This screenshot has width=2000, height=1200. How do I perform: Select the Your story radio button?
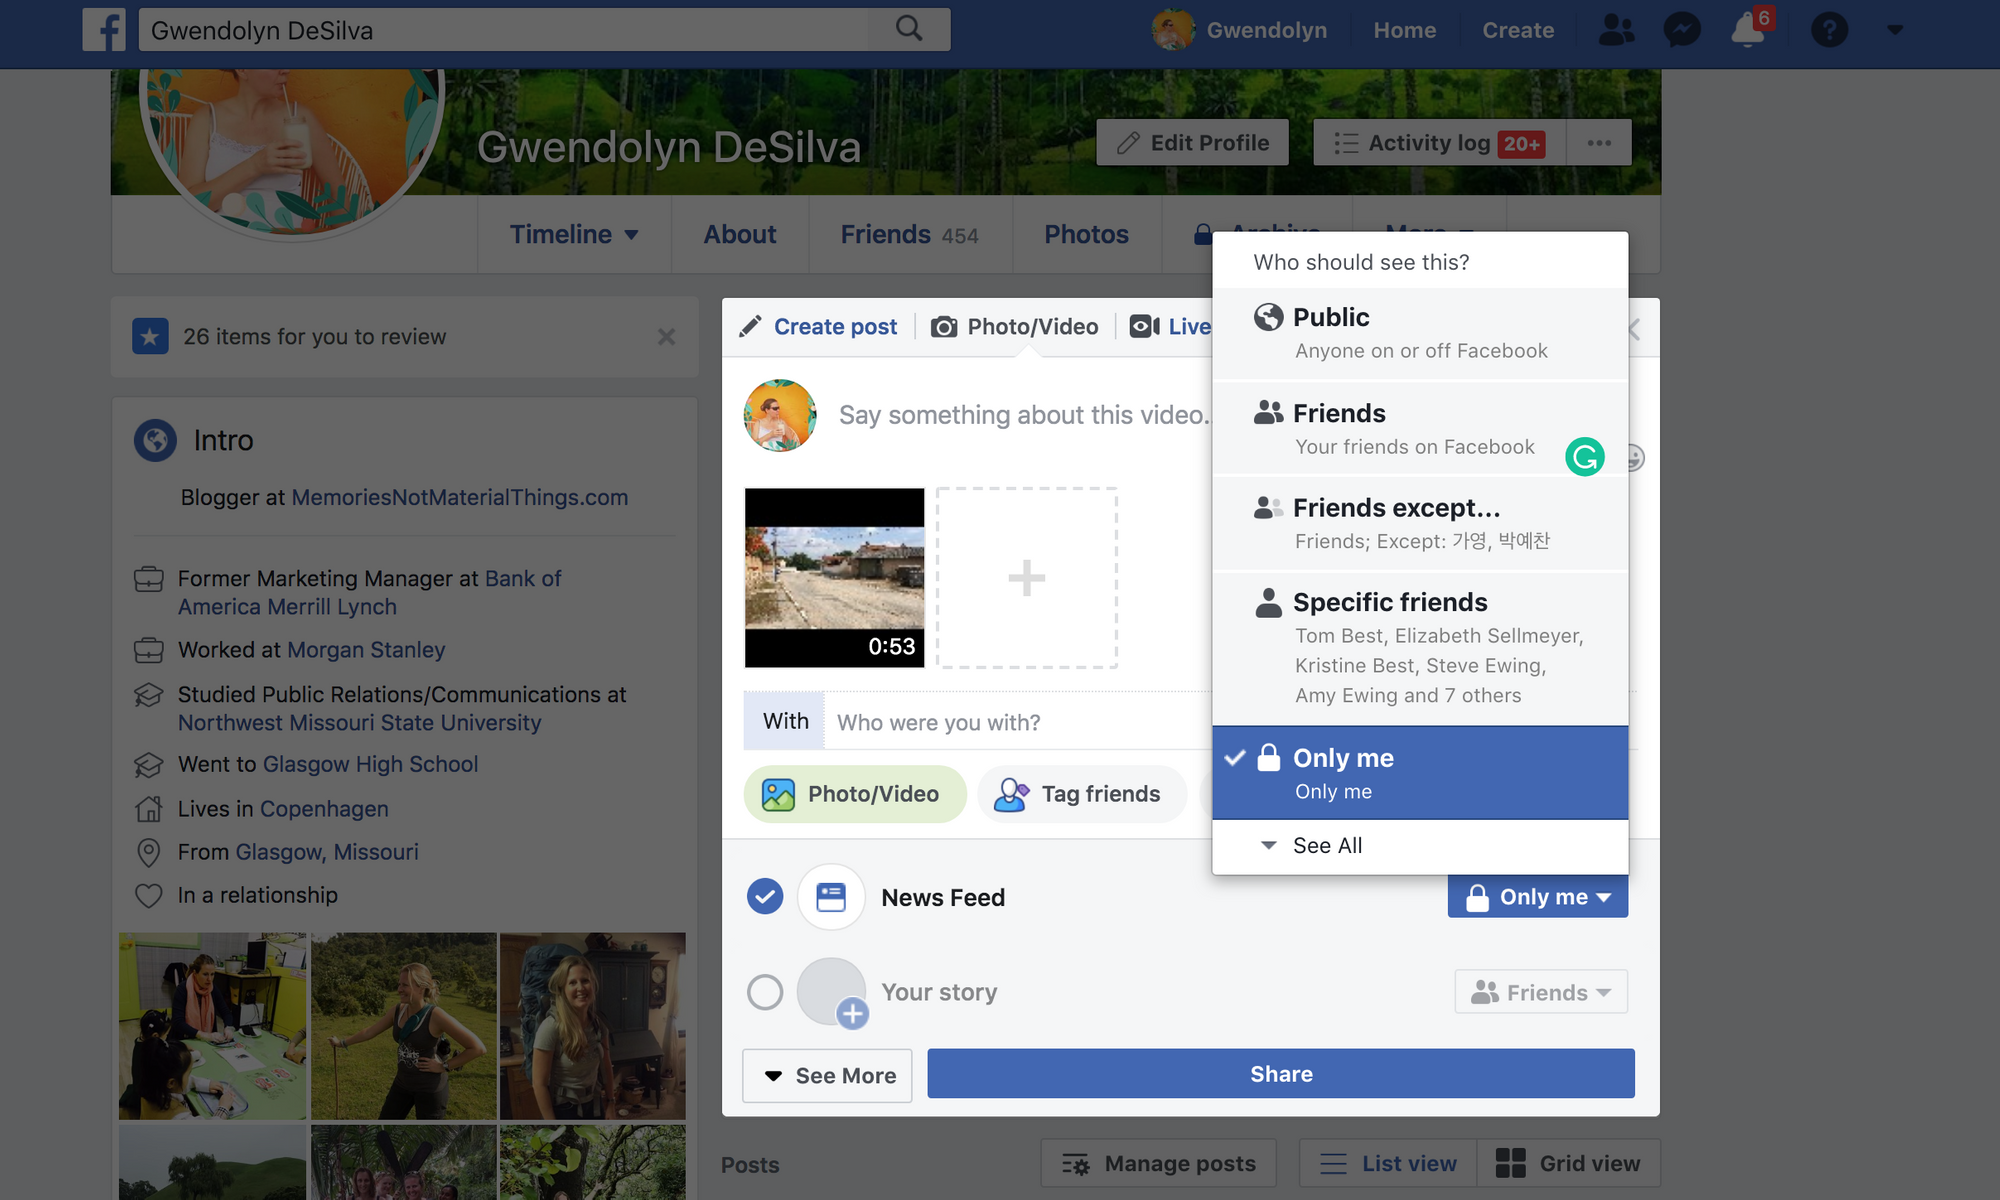click(765, 991)
